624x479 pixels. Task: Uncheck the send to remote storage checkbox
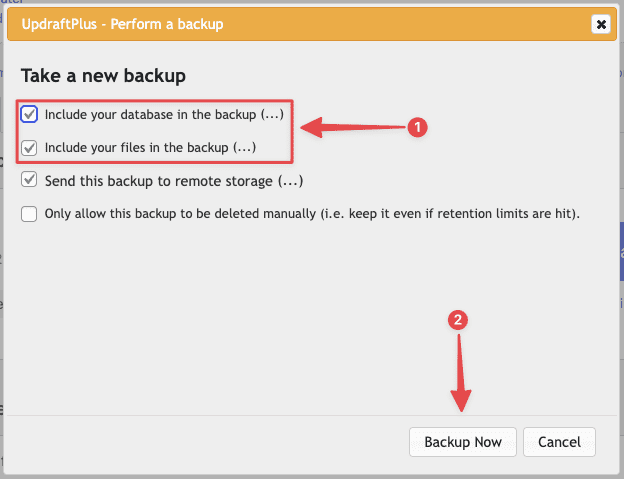tap(29, 181)
